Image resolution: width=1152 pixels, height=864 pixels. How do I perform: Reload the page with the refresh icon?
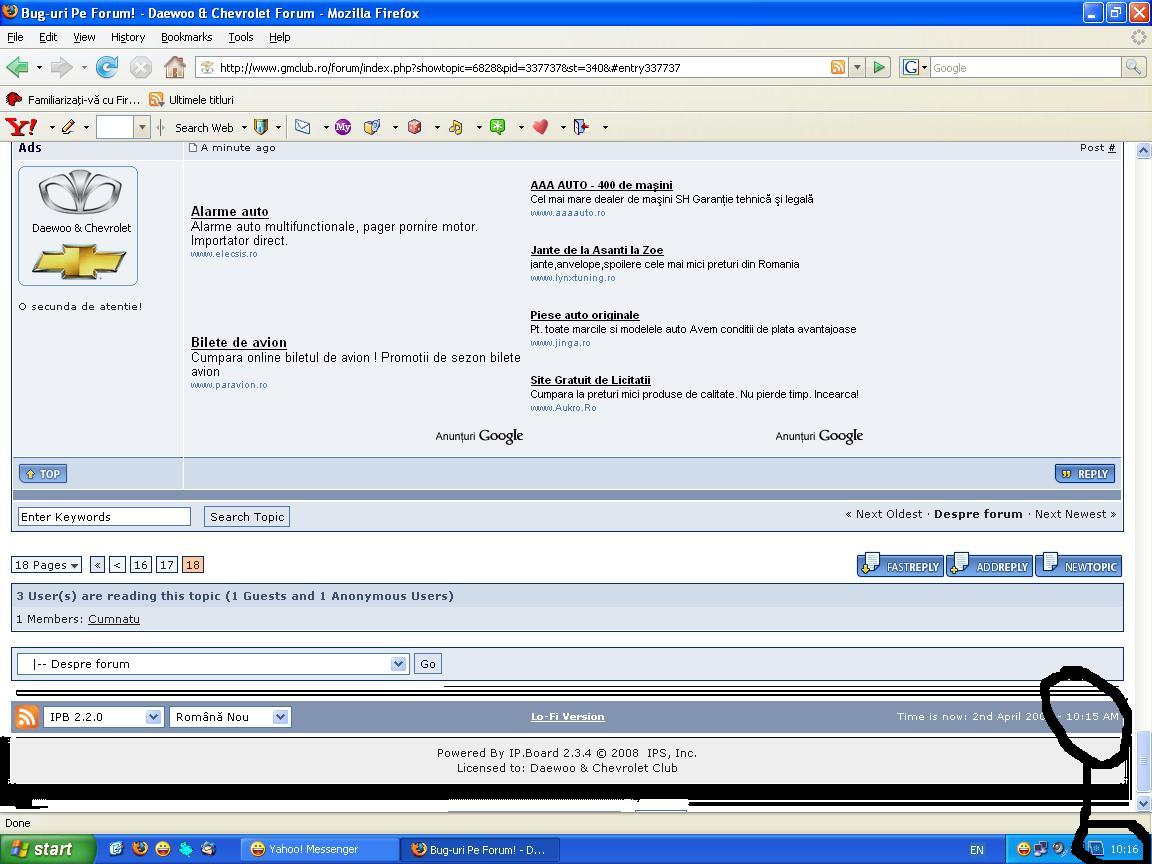[x=107, y=67]
